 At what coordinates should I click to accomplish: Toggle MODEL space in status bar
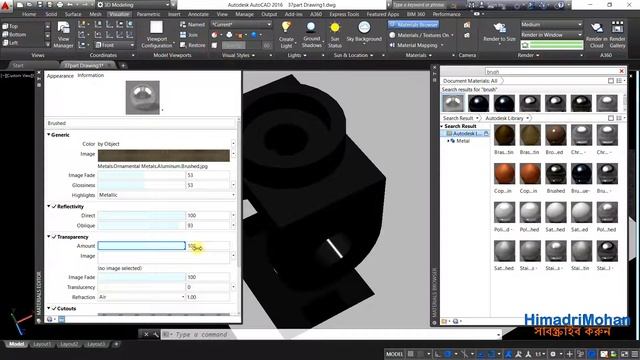click(394, 354)
